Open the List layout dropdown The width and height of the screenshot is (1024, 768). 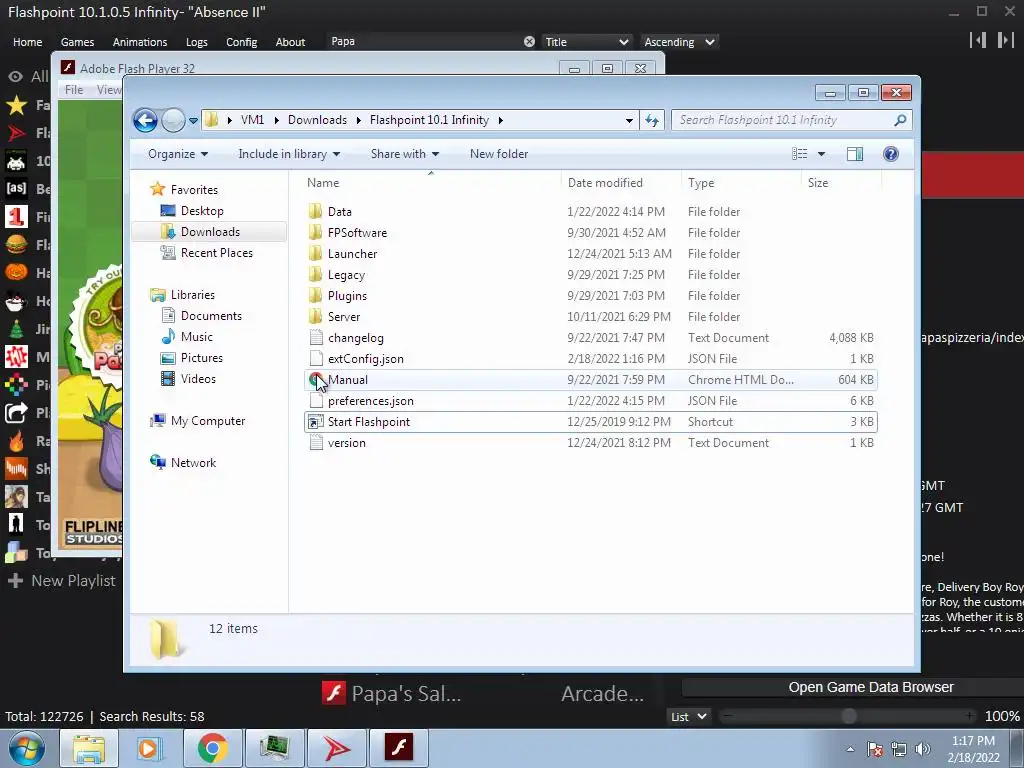pos(688,716)
